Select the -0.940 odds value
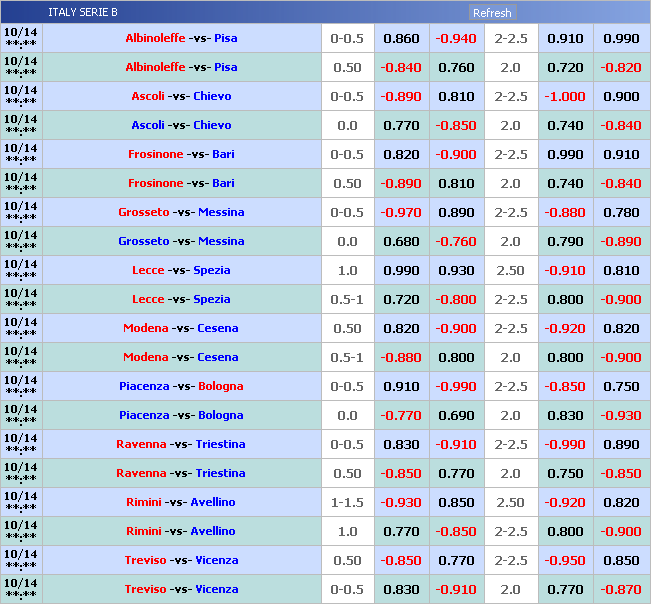This screenshot has width=651, height=604. (x=455, y=38)
